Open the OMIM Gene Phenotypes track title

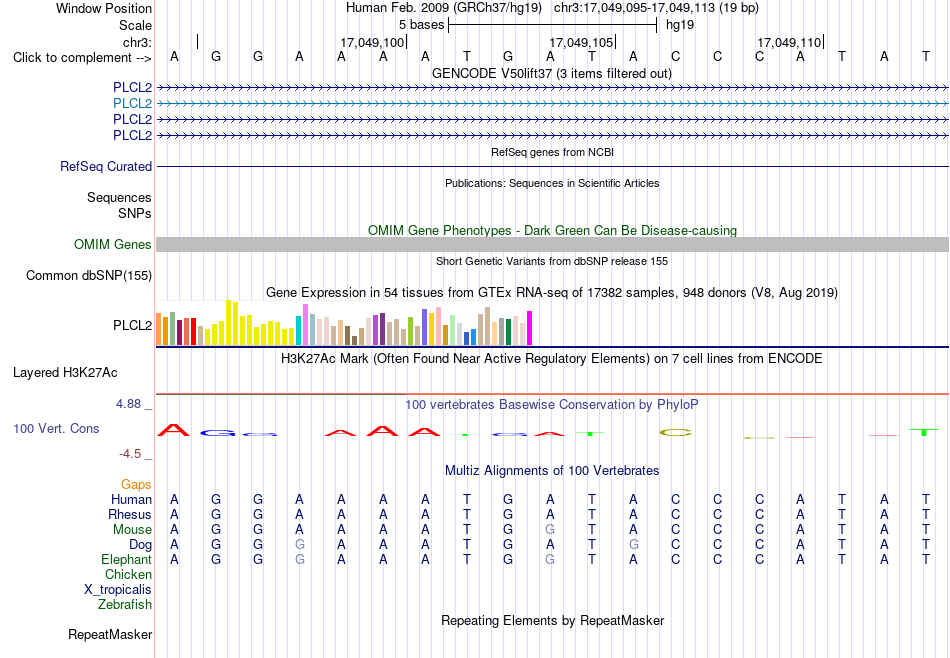coord(552,230)
